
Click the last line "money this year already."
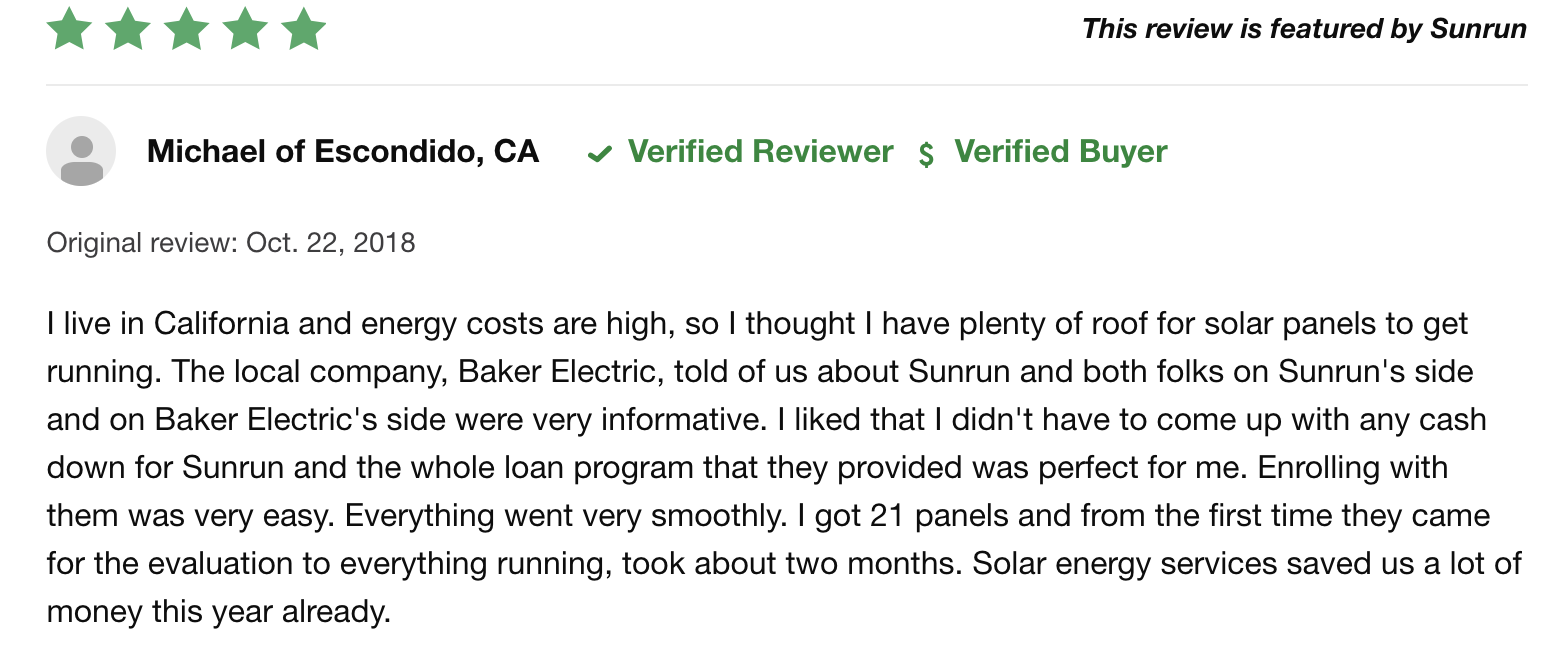pos(218,612)
